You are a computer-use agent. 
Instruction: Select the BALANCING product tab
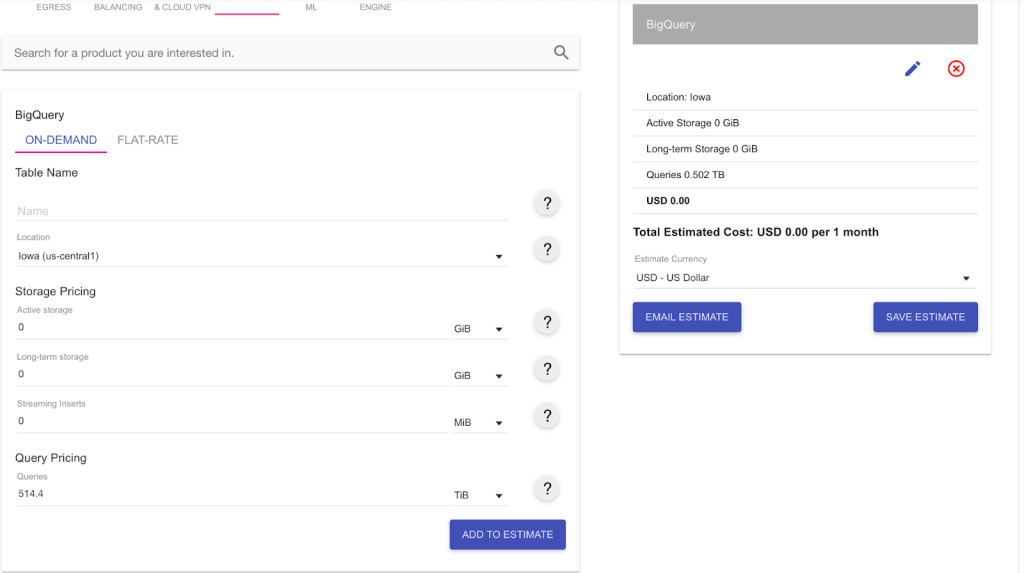[118, 7]
